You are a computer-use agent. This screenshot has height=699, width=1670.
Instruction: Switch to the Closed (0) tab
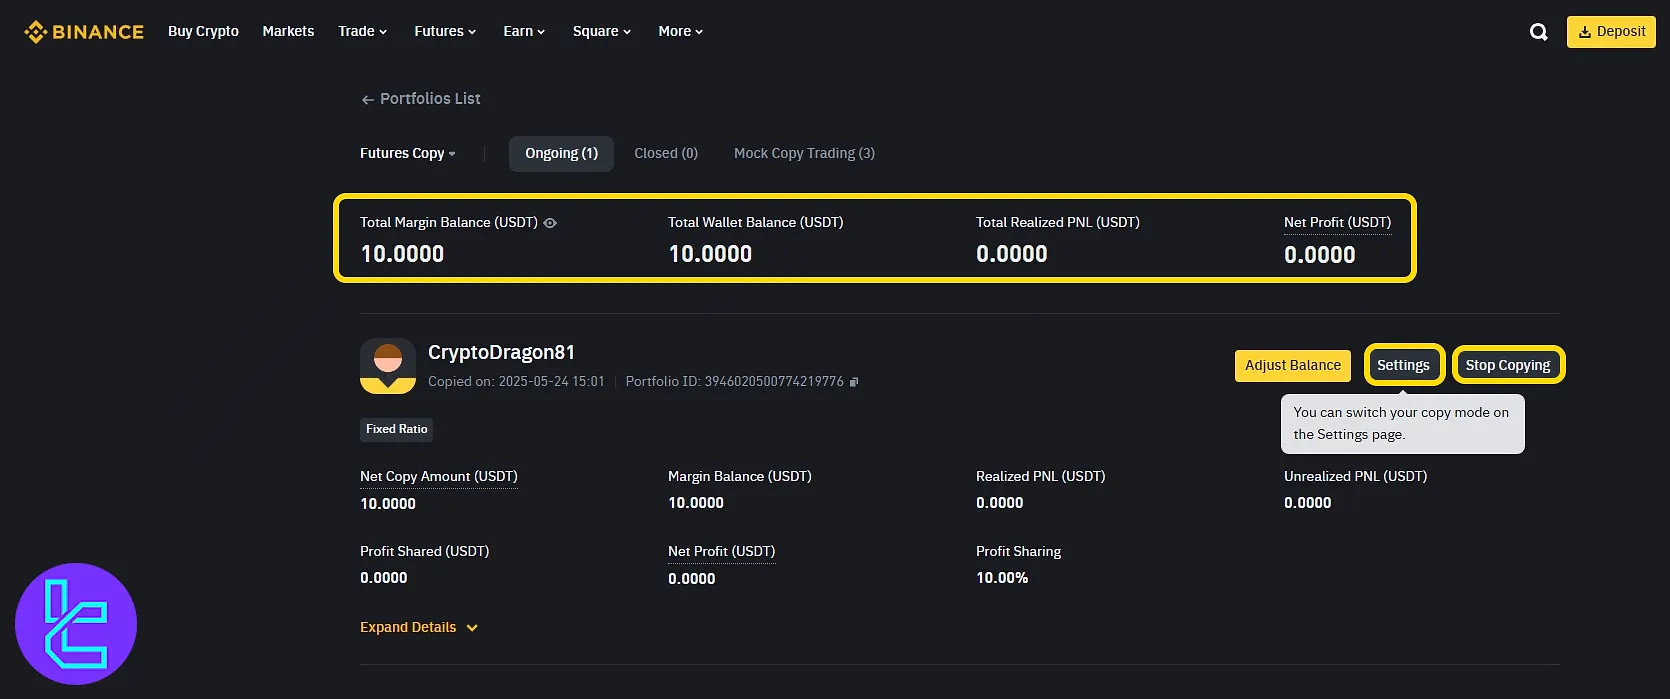[x=666, y=154]
